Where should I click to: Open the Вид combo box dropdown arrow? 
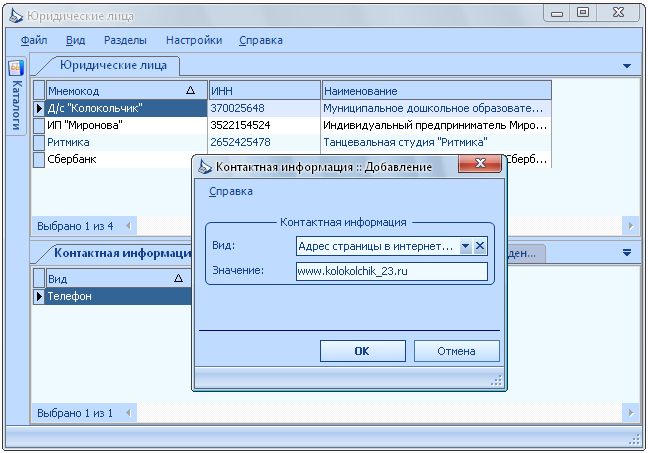[x=465, y=246]
